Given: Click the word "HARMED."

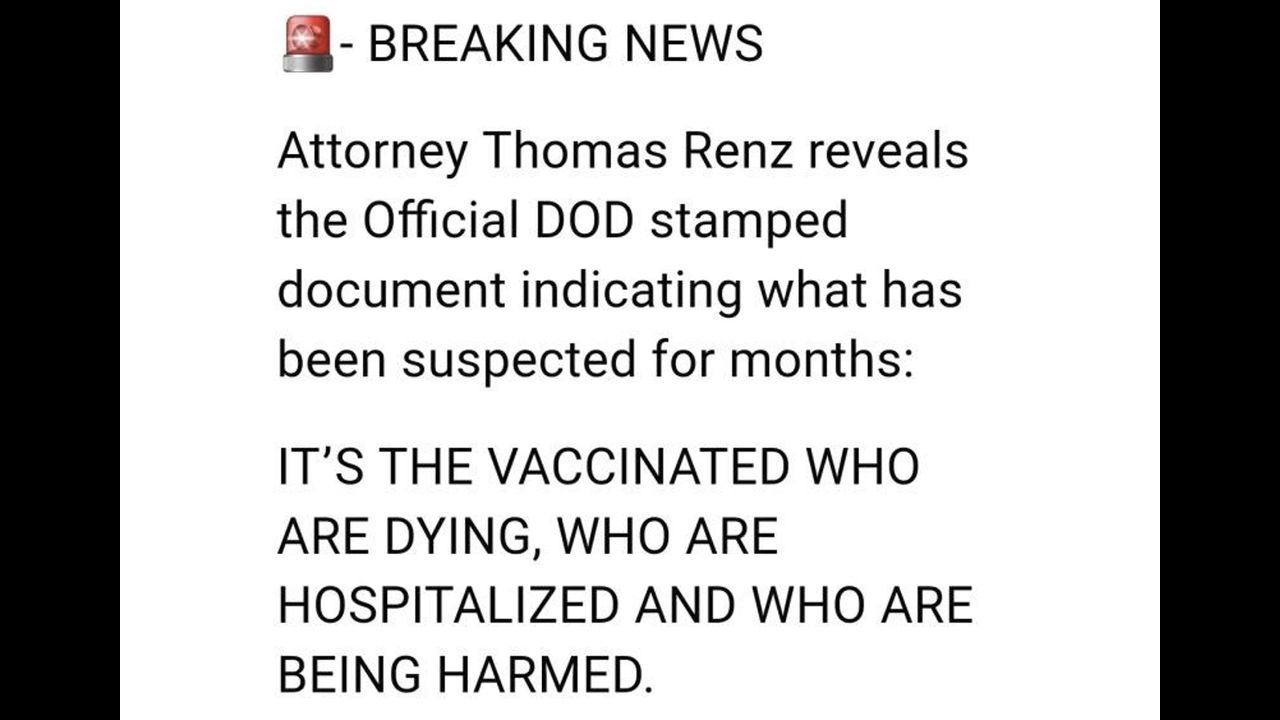Looking at the screenshot, I should click(544, 675).
